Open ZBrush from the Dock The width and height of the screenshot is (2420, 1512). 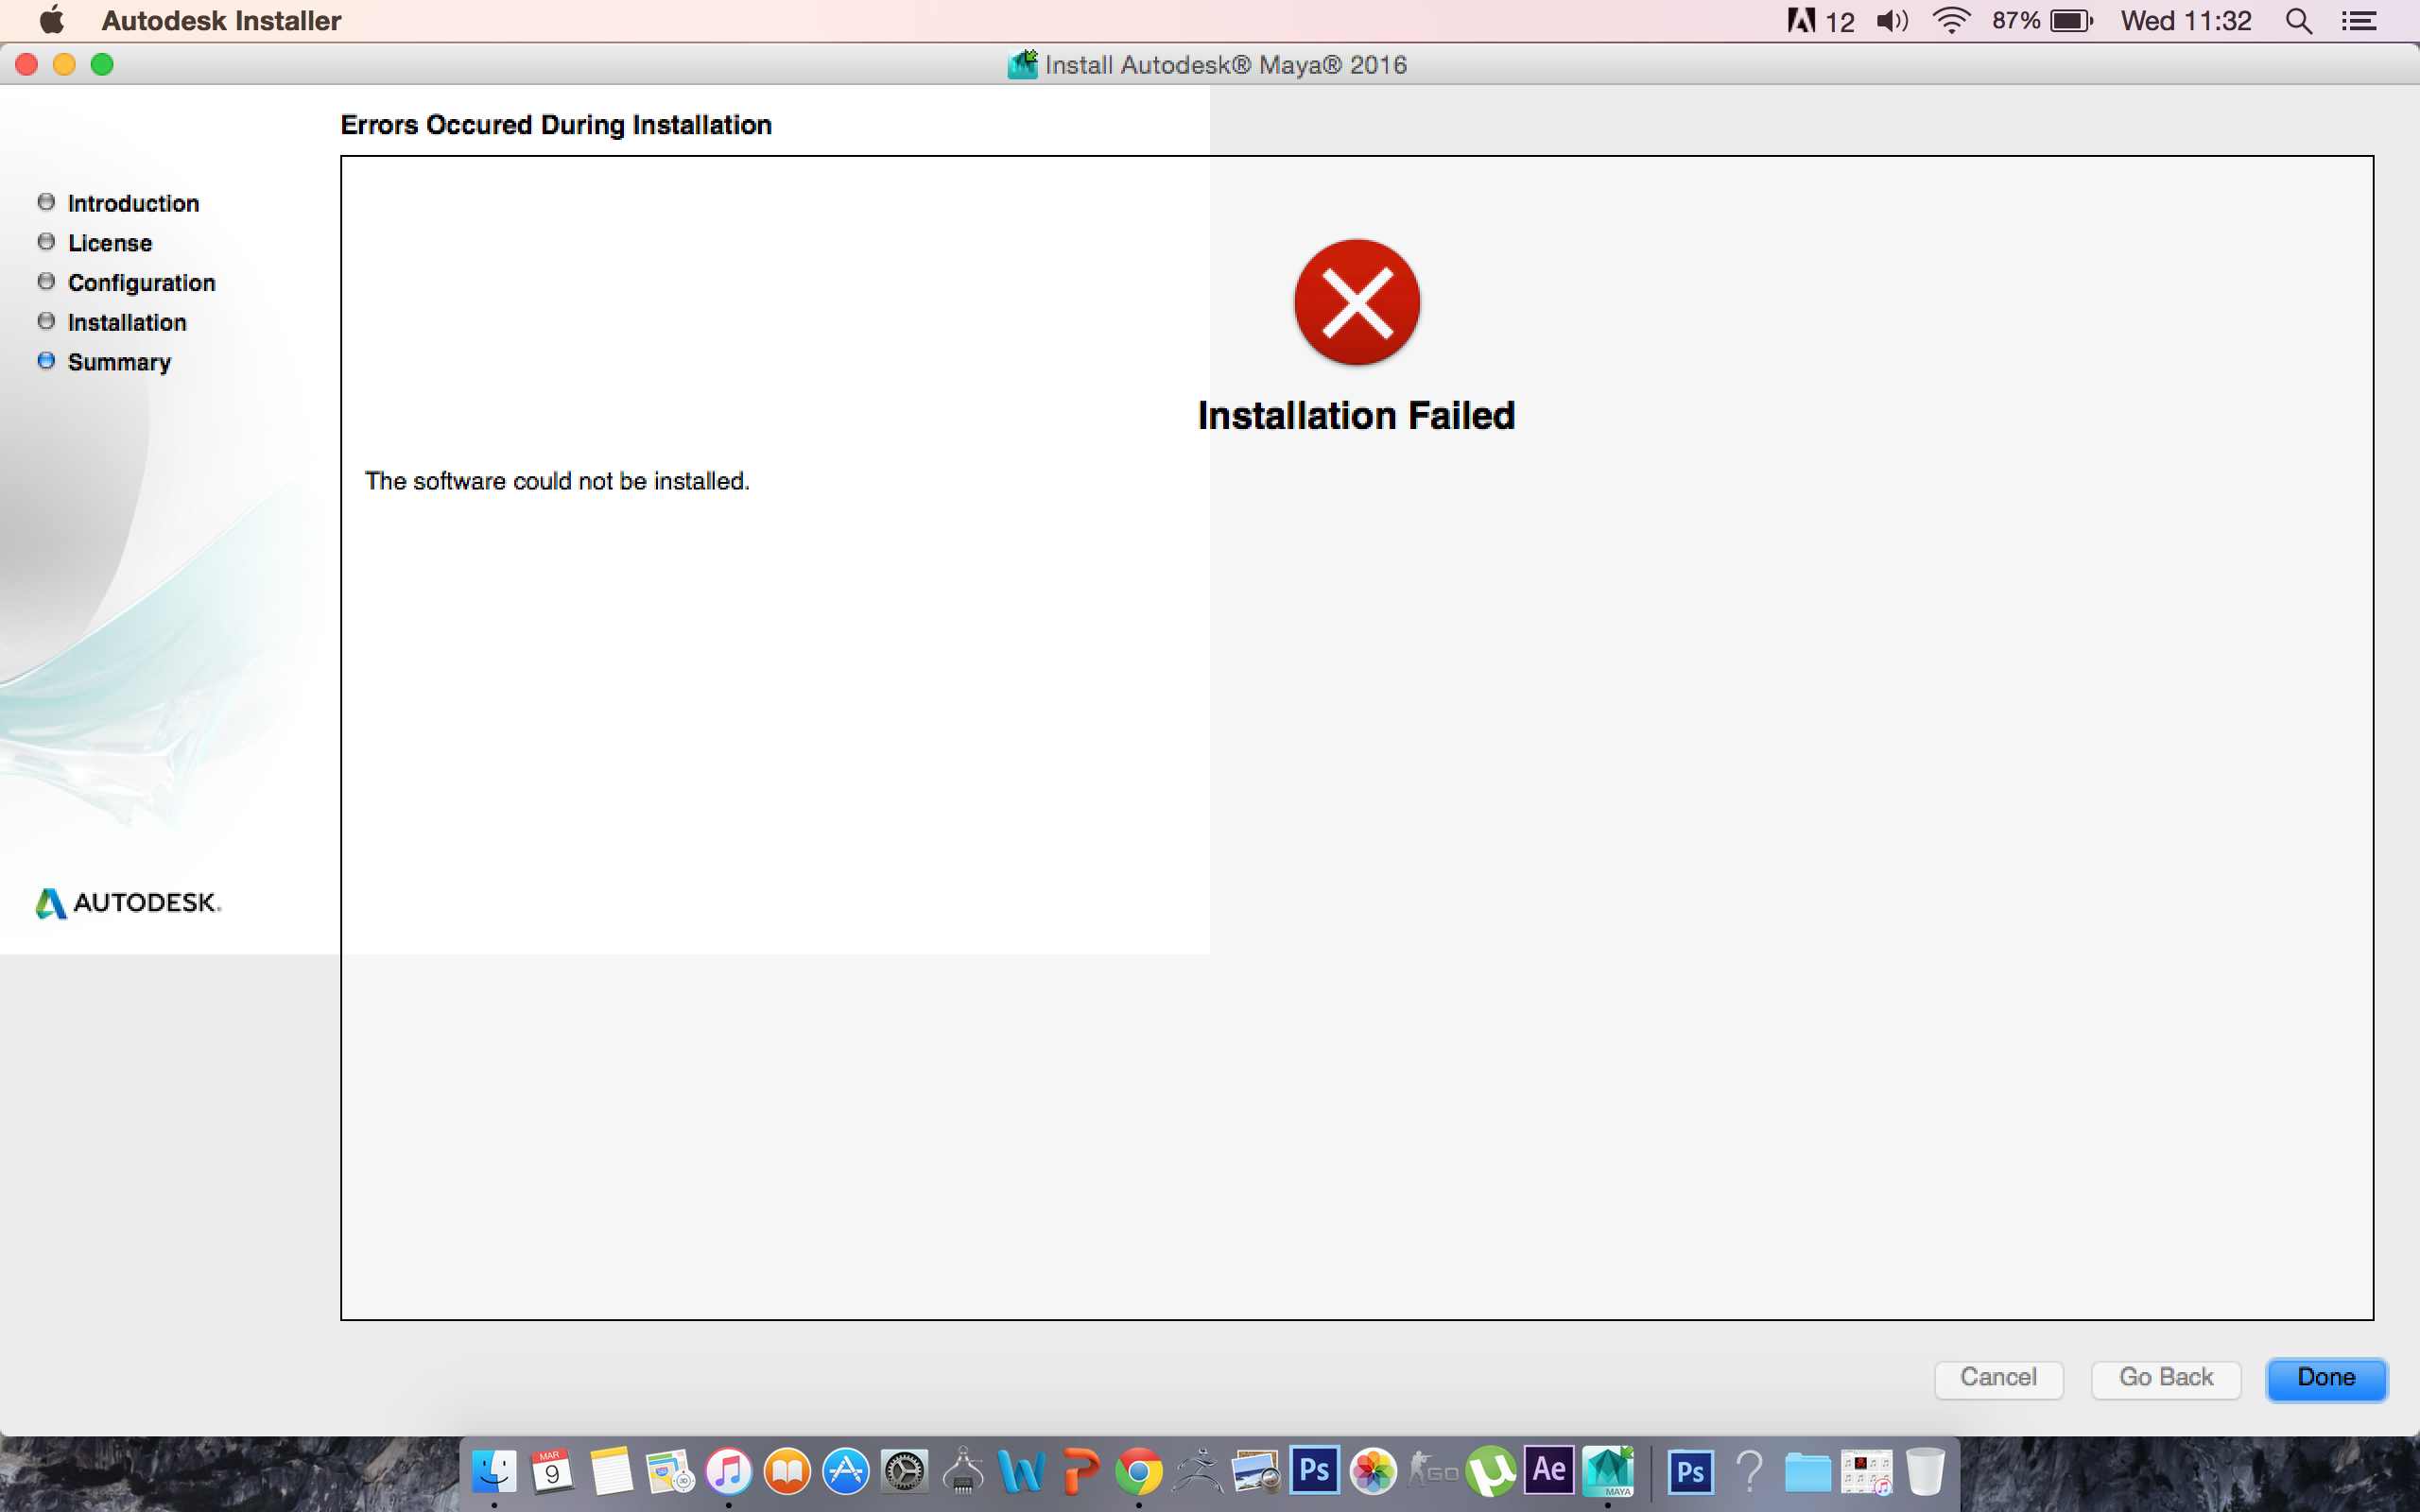coord(1198,1472)
